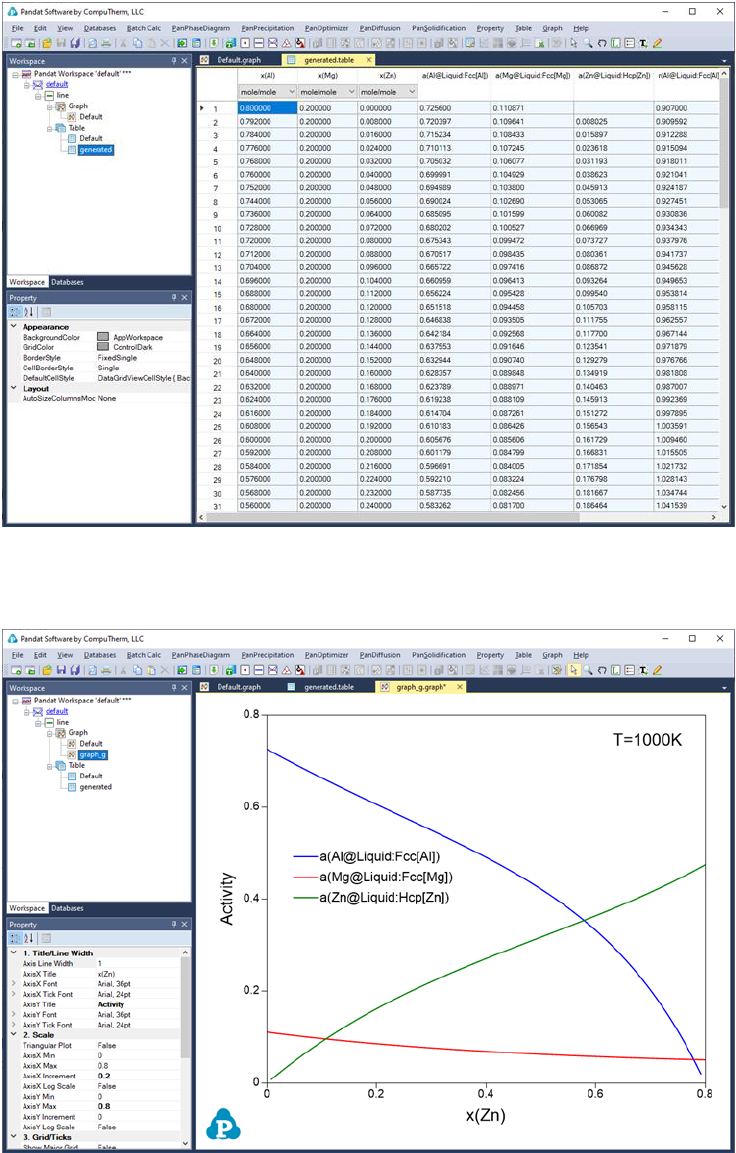Viewport: 736px width, 1153px height.
Task: Close the generated.table tab in the table window
Action: point(368,60)
